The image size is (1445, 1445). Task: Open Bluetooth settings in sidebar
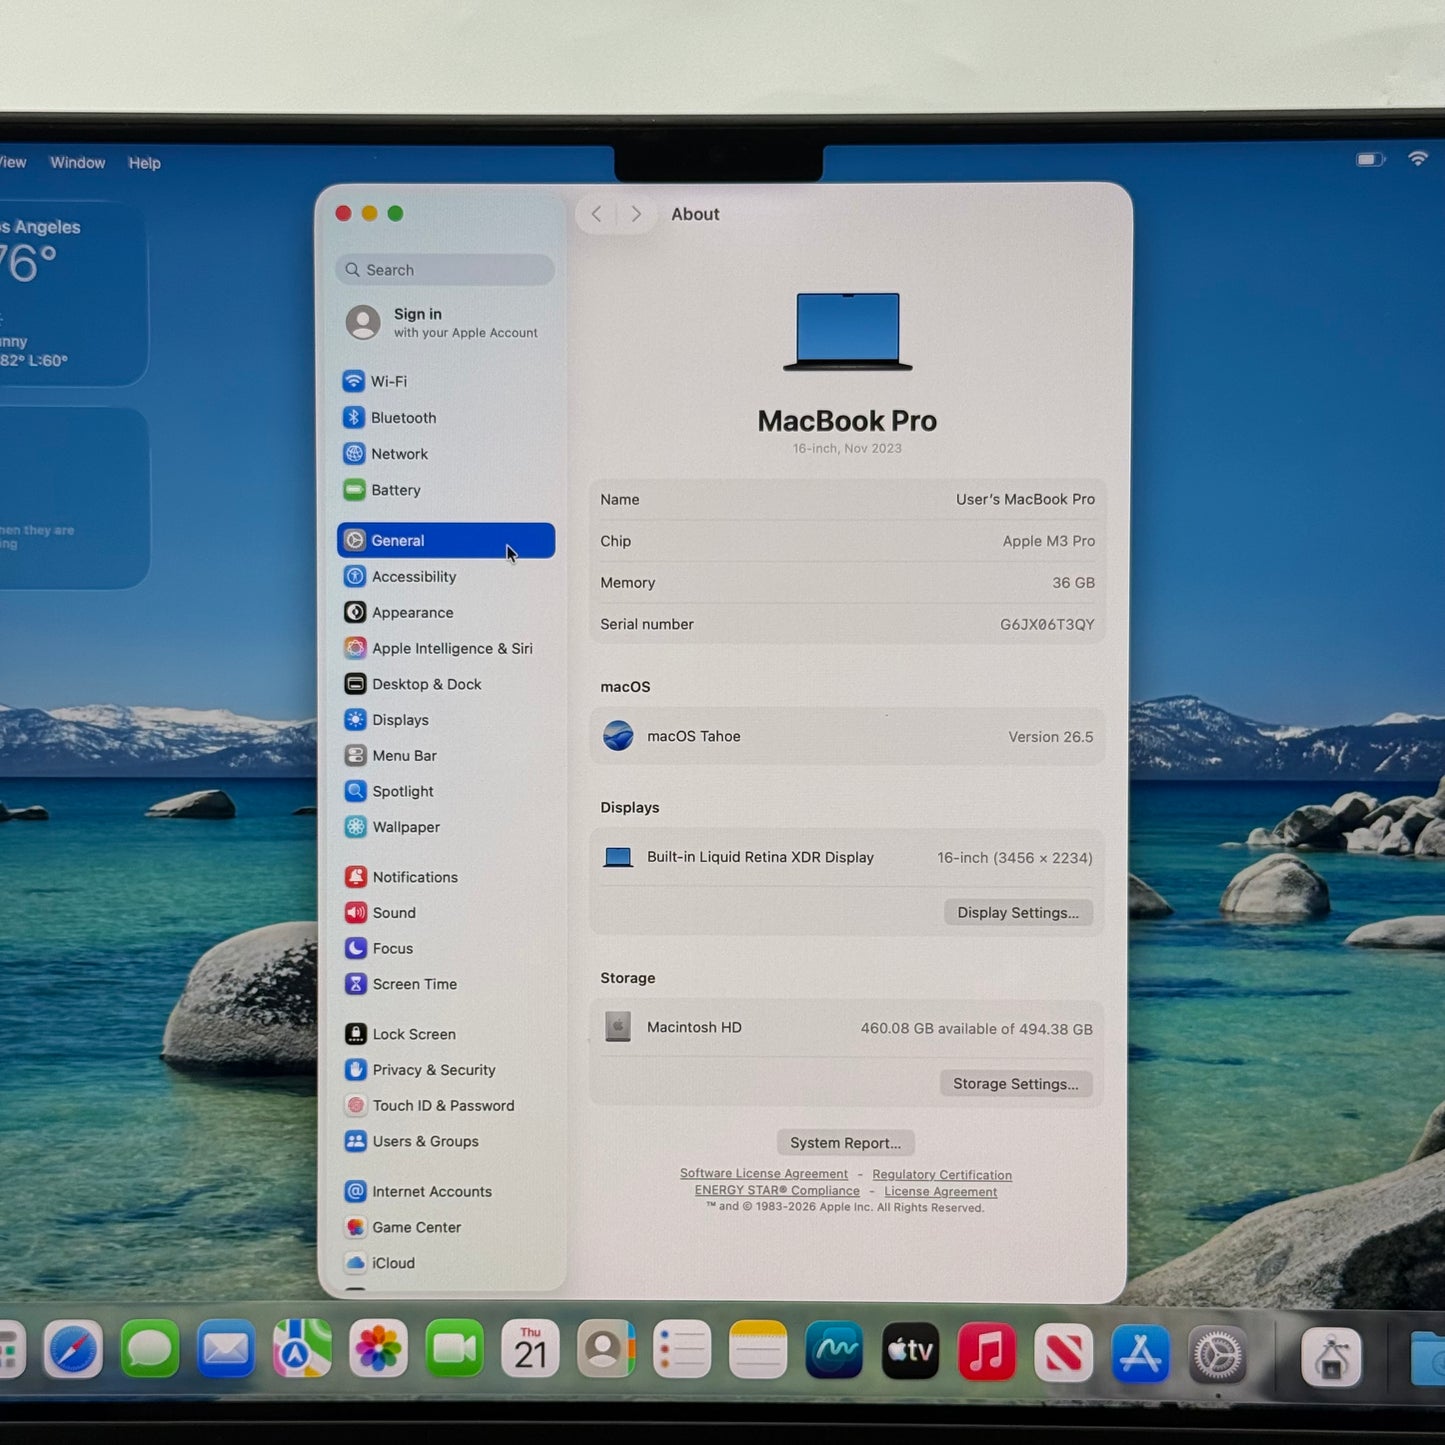click(x=445, y=417)
